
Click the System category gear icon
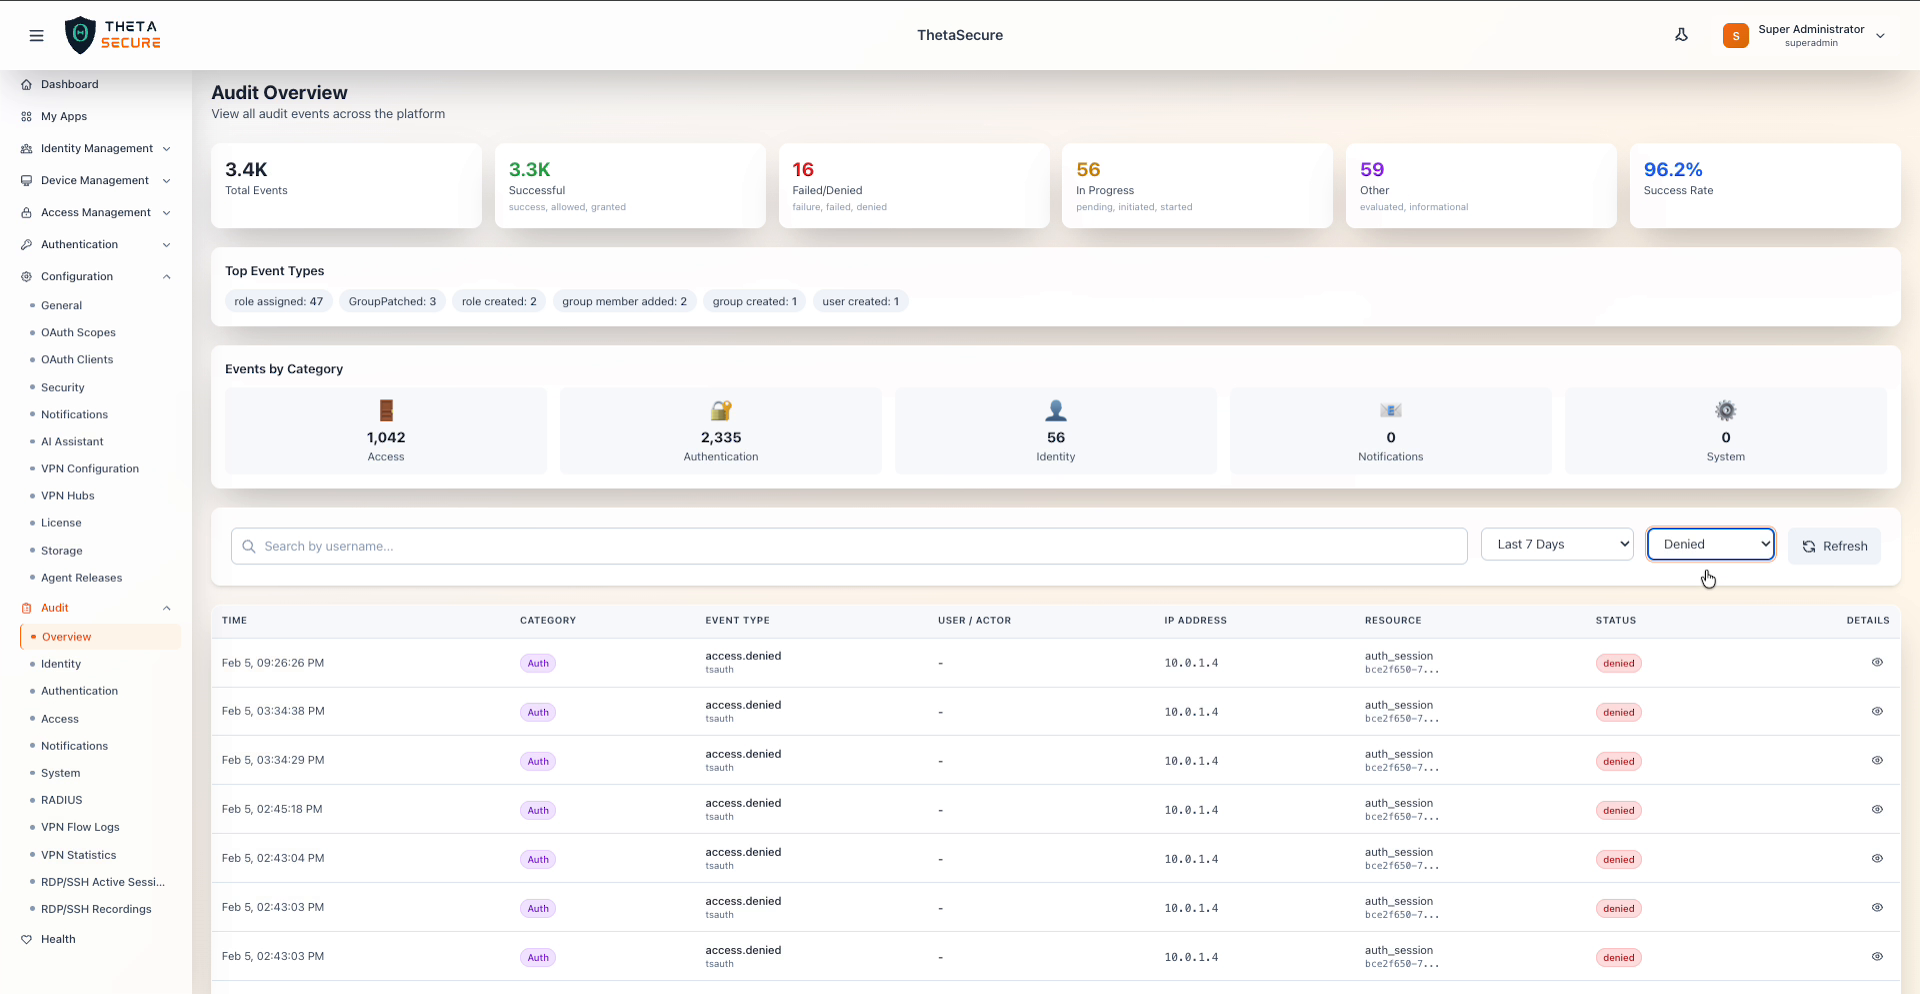pos(1725,410)
